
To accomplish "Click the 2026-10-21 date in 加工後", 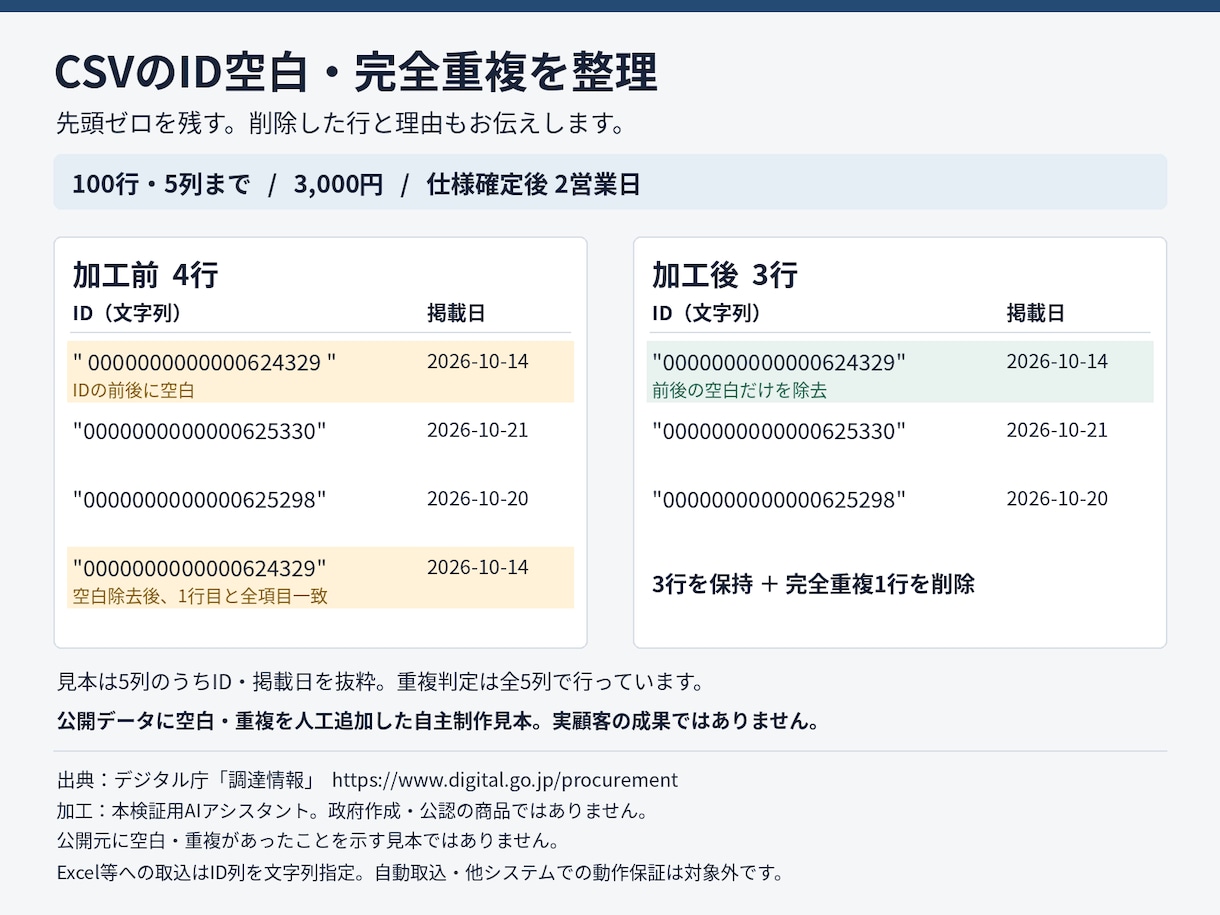I will [1057, 430].
